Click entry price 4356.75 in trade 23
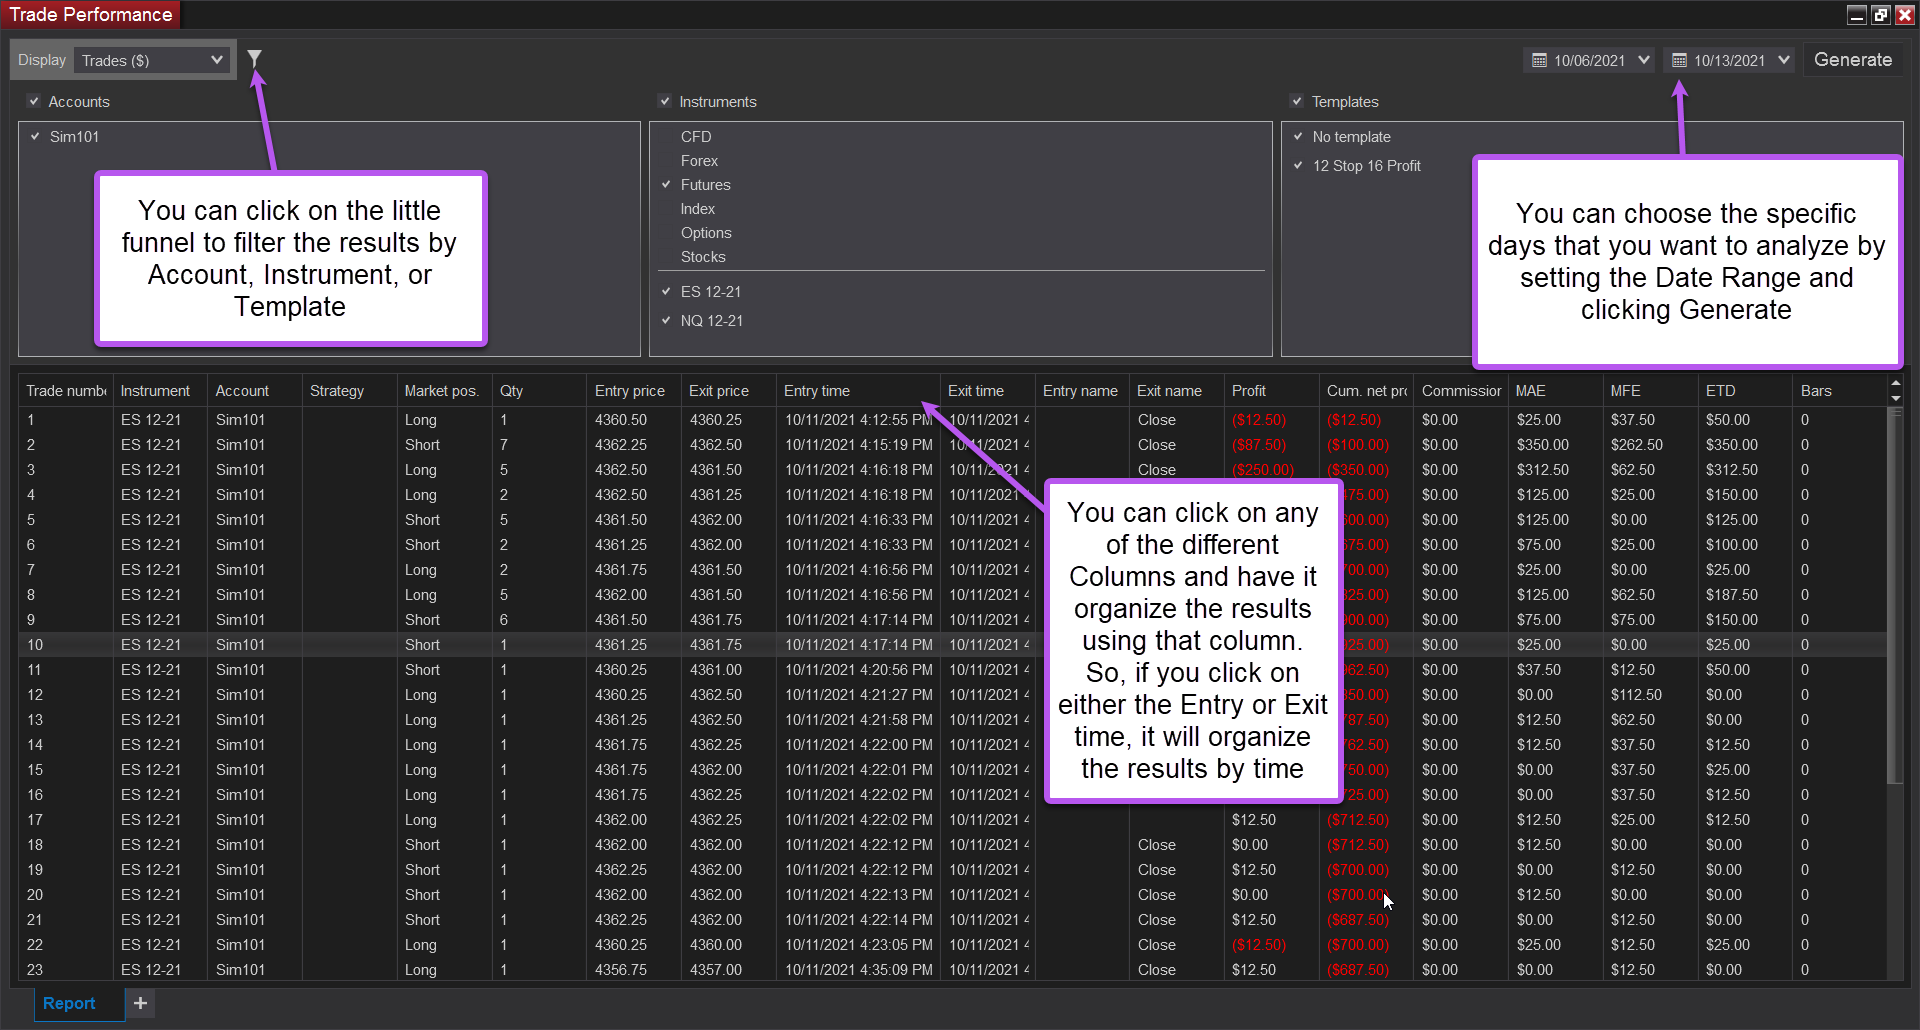The image size is (1920, 1030). coord(621,970)
